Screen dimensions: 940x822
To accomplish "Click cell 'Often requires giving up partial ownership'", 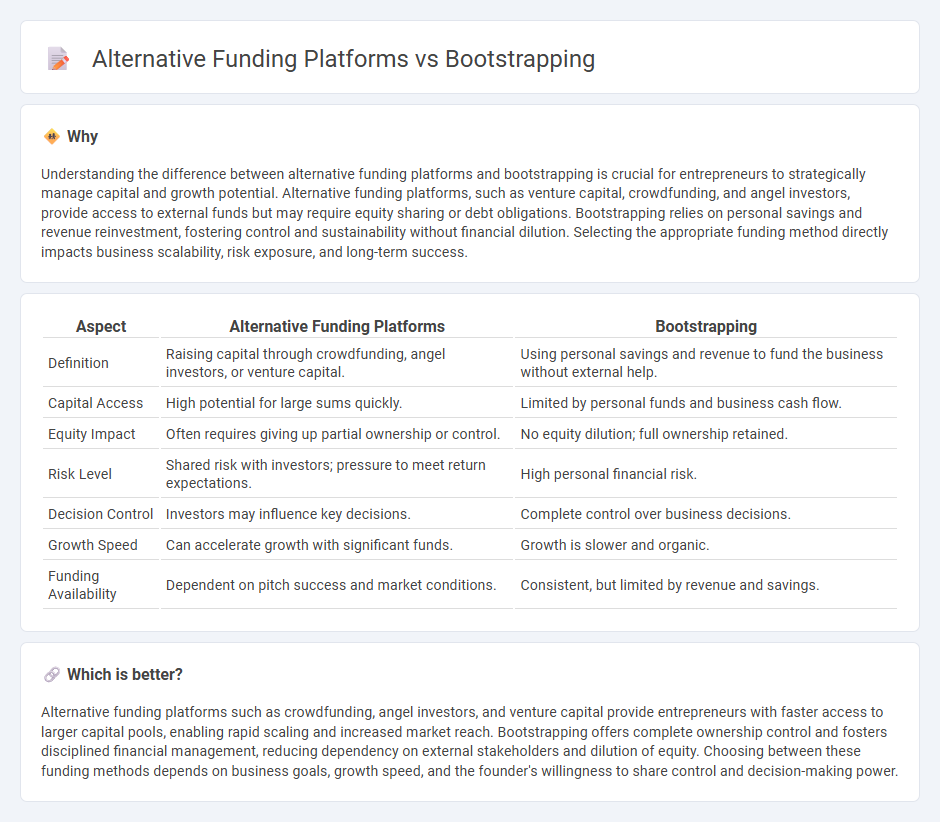I will pos(337,434).
